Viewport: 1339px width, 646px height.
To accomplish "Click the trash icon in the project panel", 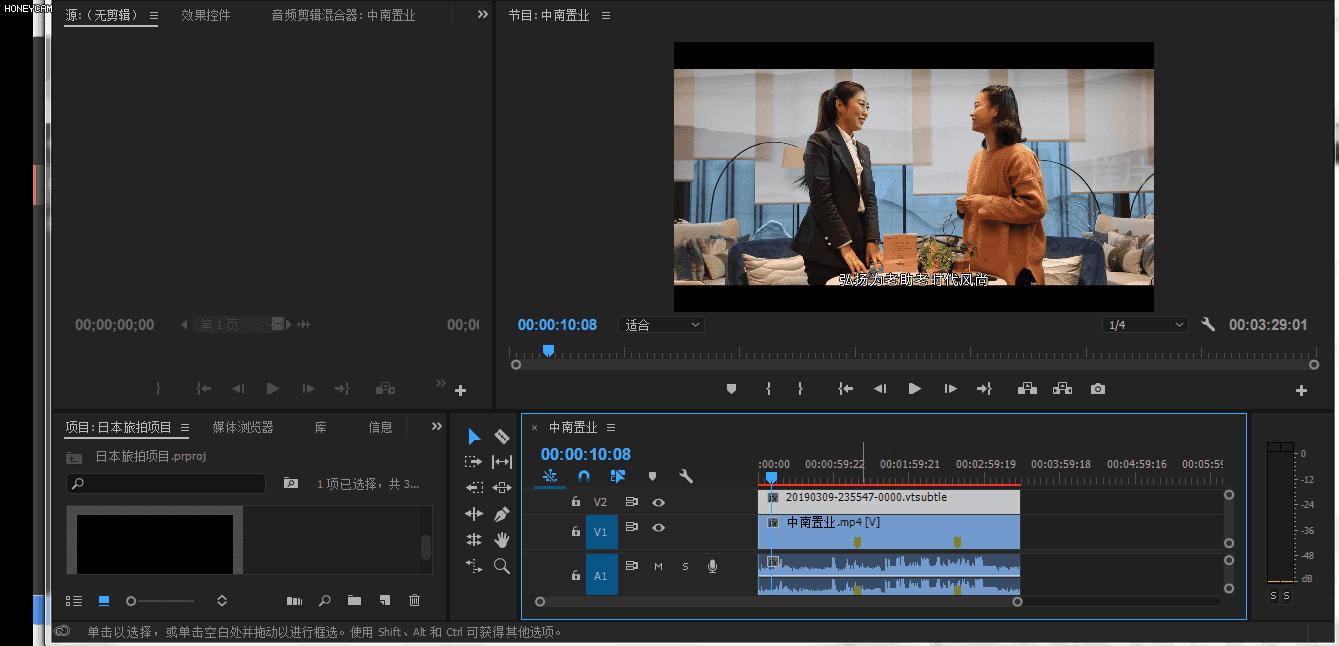I will pyautogui.click(x=415, y=600).
